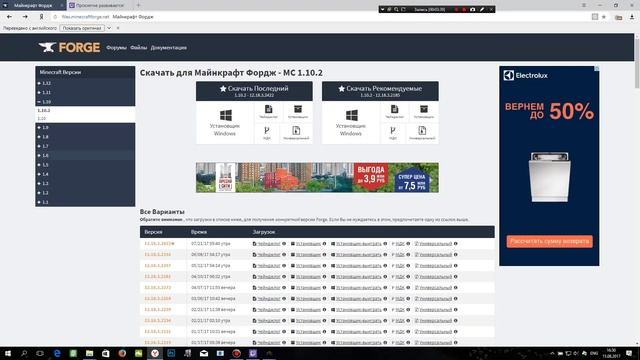640x360 pixels.
Task: Download the Latest Windows installer
Action: [x=225, y=122]
